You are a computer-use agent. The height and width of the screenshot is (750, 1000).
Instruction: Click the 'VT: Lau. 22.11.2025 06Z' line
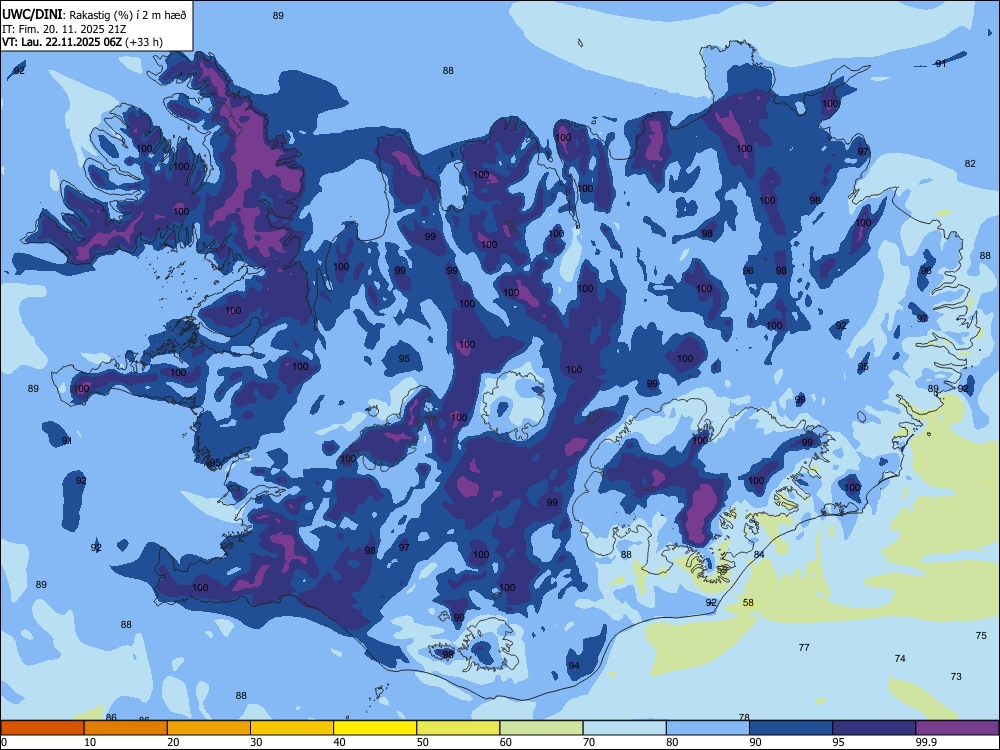click(x=62, y=42)
